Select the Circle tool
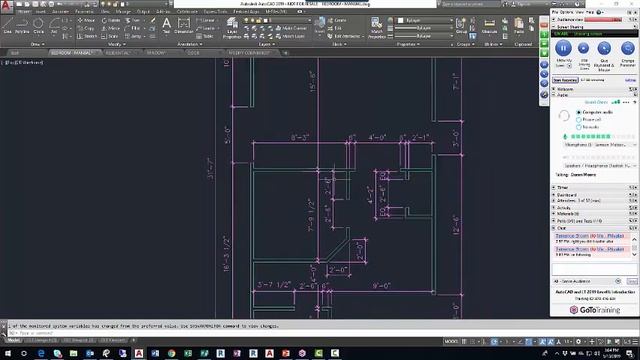The width and height of the screenshot is (640, 360). pos(38,25)
